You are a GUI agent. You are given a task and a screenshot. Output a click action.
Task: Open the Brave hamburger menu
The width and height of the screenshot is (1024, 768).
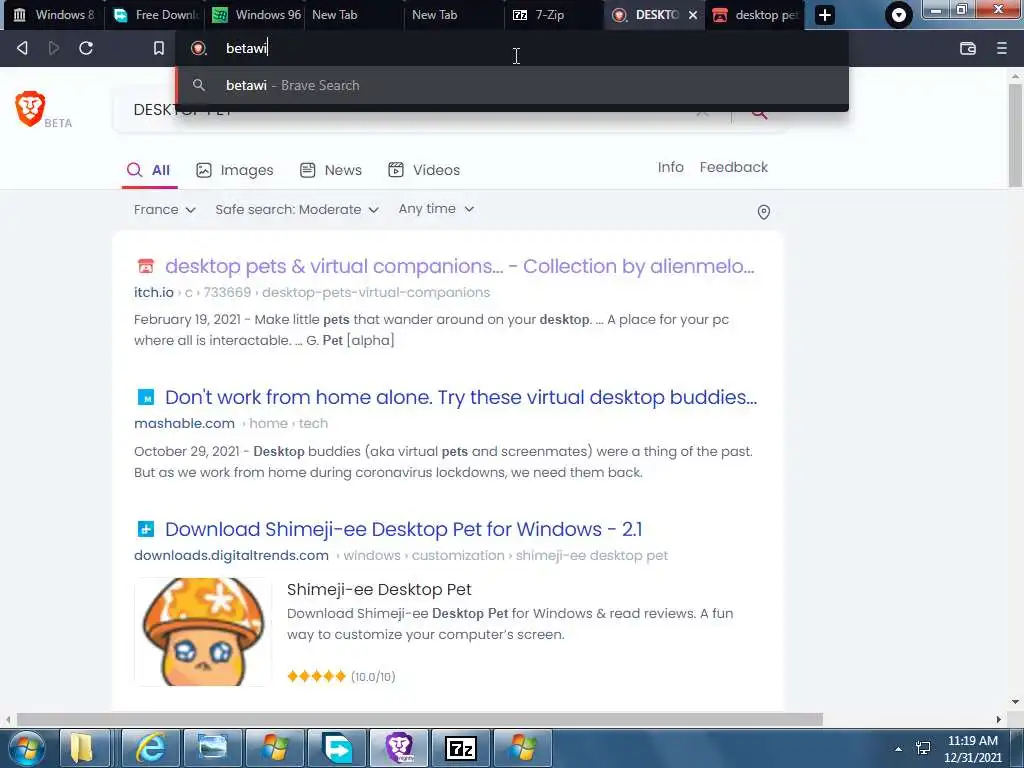point(1002,48)
